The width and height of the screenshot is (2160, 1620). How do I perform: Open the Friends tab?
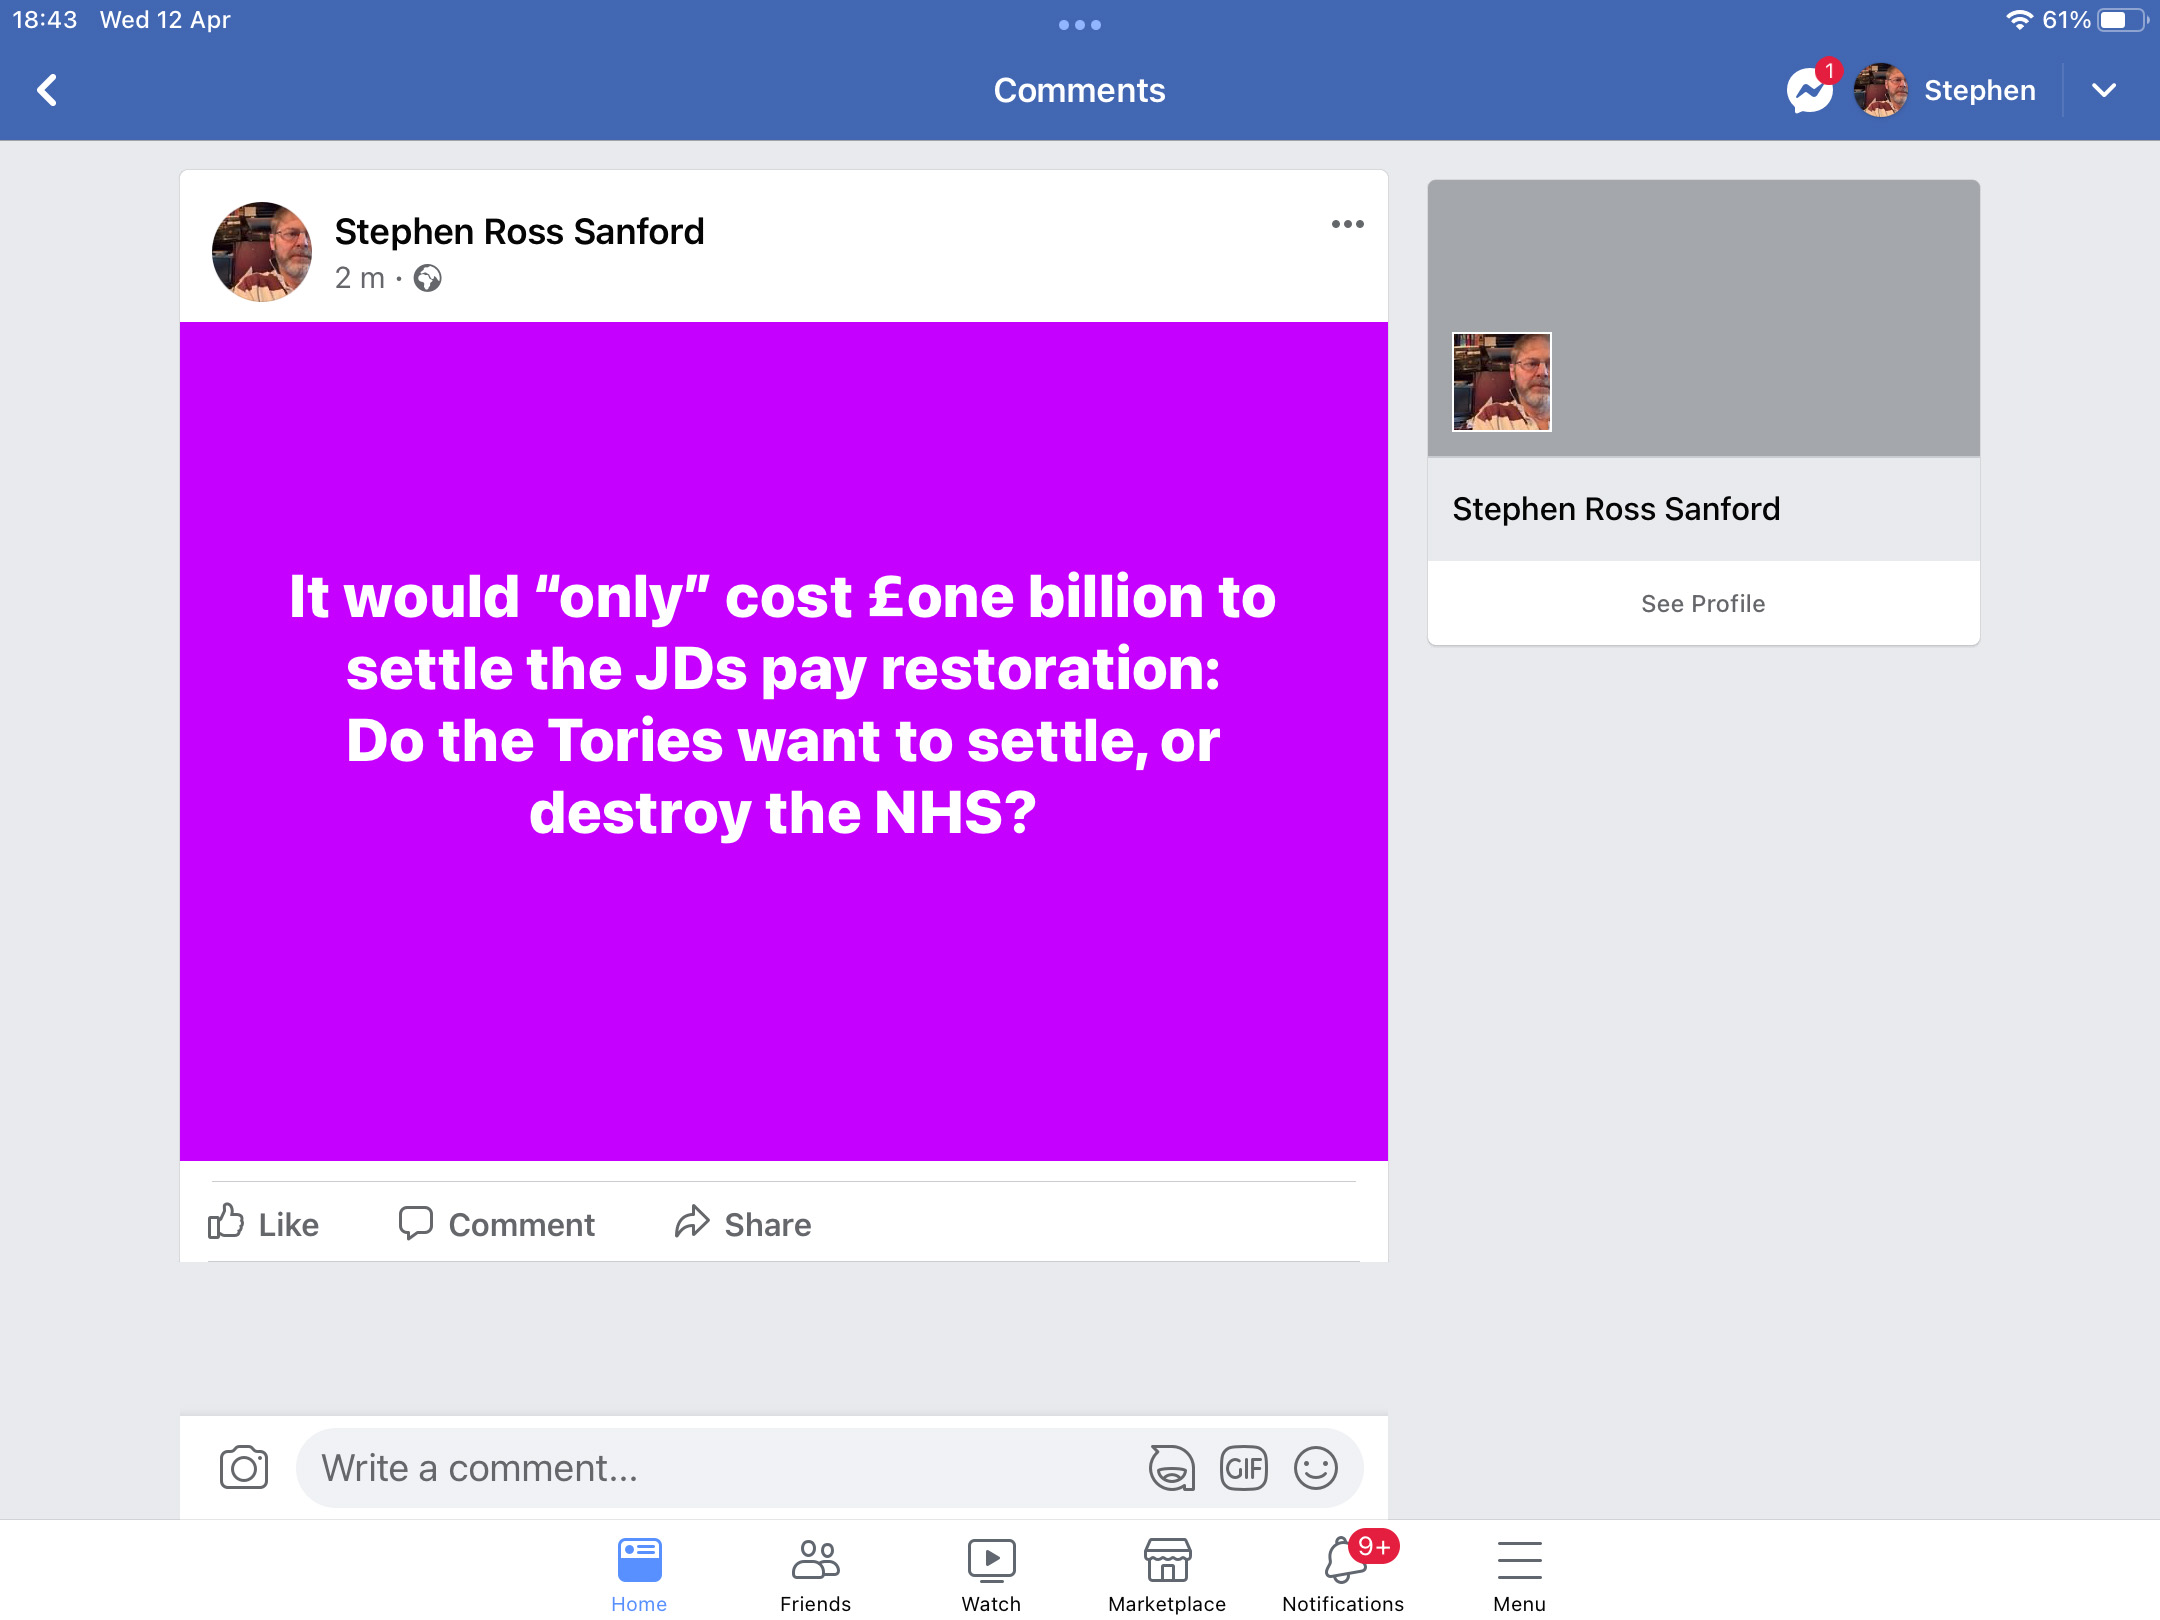[x=815, y=1574]
